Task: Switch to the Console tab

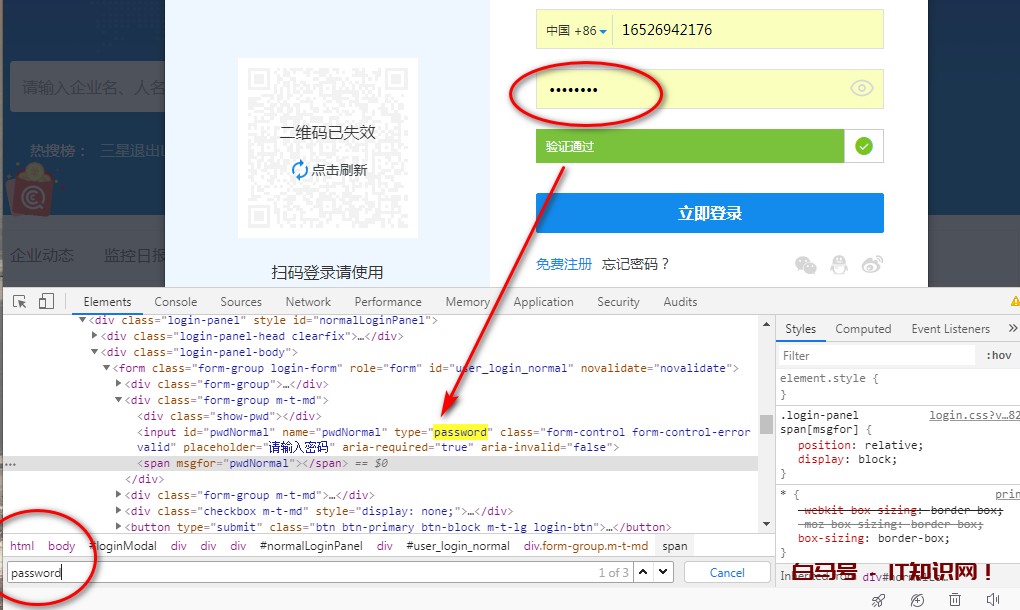Action: (175, 302)
